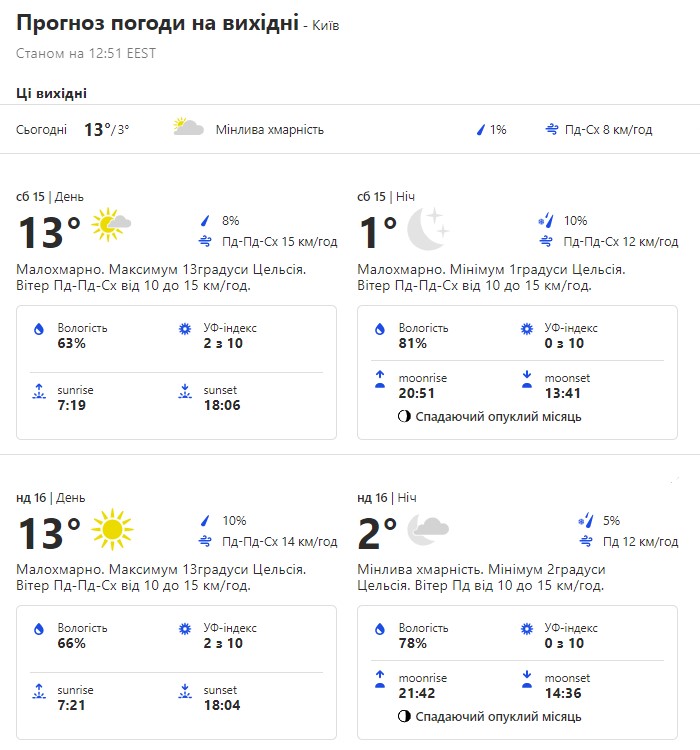The width and height of the screenshot is (700, 750).
Task: Click the waning gibbous moon phase icon for Saturday
Action: (404, 416)
